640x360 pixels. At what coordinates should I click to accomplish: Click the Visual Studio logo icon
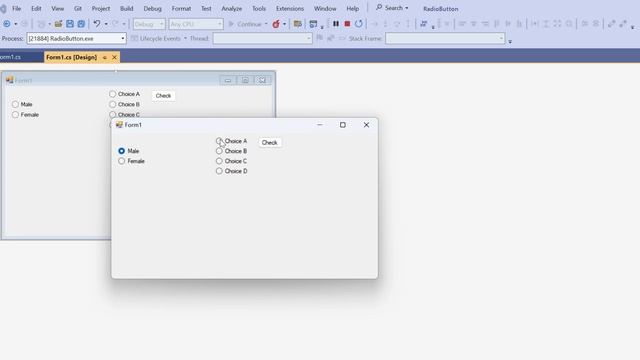point(3,8)
